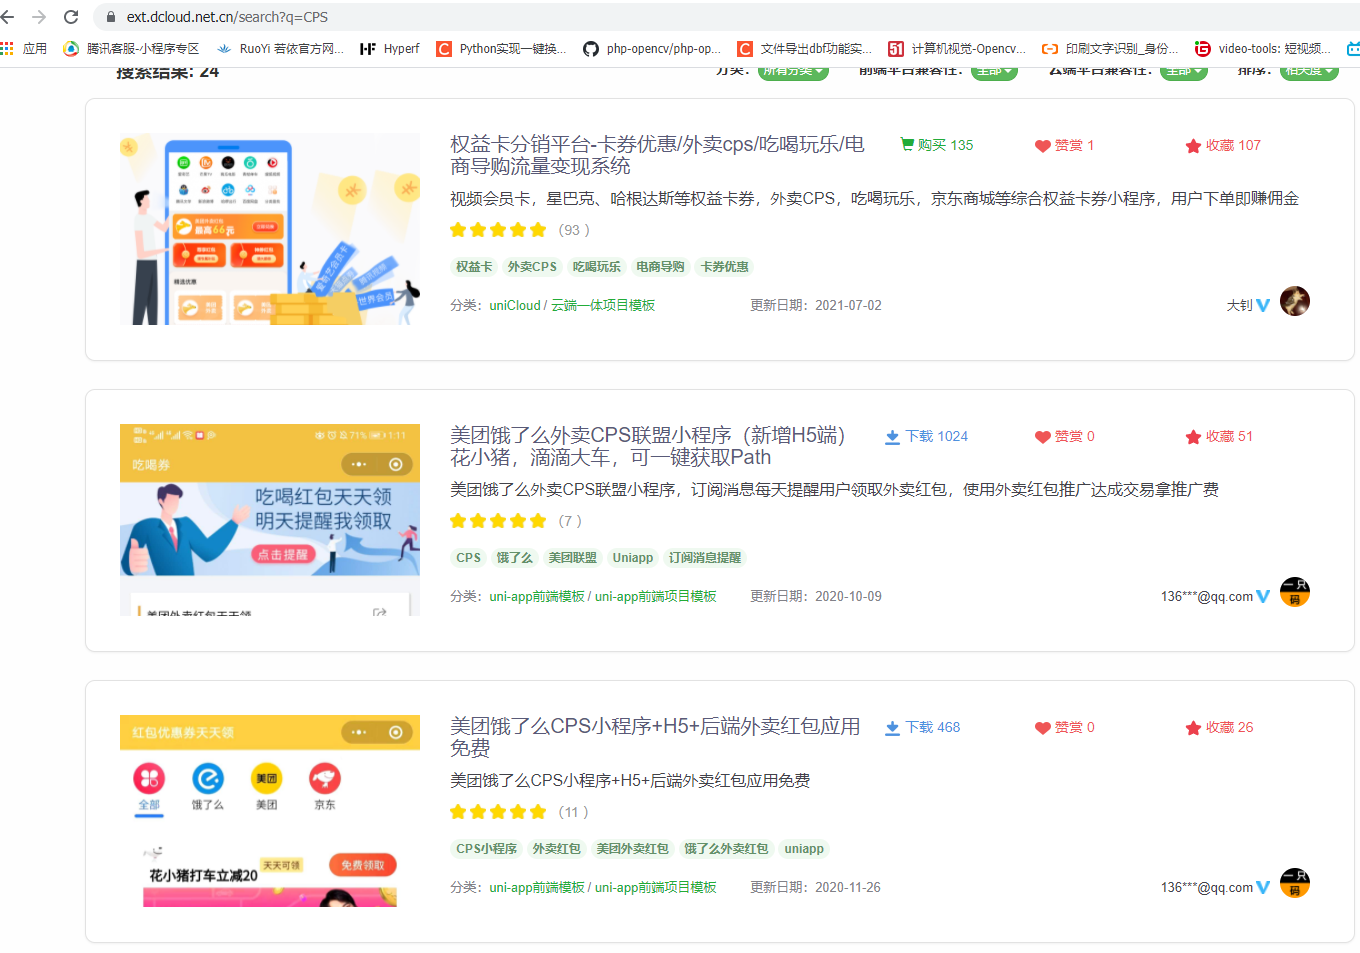
Task: Select the 饿了么外卖红包 tag
Action: tap(727, 849)
